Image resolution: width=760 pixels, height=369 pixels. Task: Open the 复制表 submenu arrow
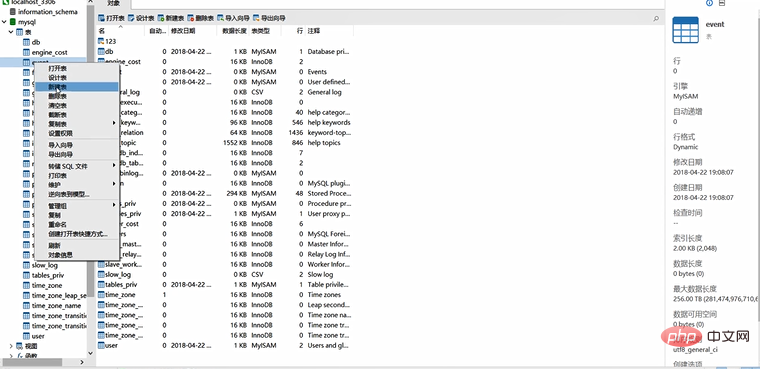(114, 124)
